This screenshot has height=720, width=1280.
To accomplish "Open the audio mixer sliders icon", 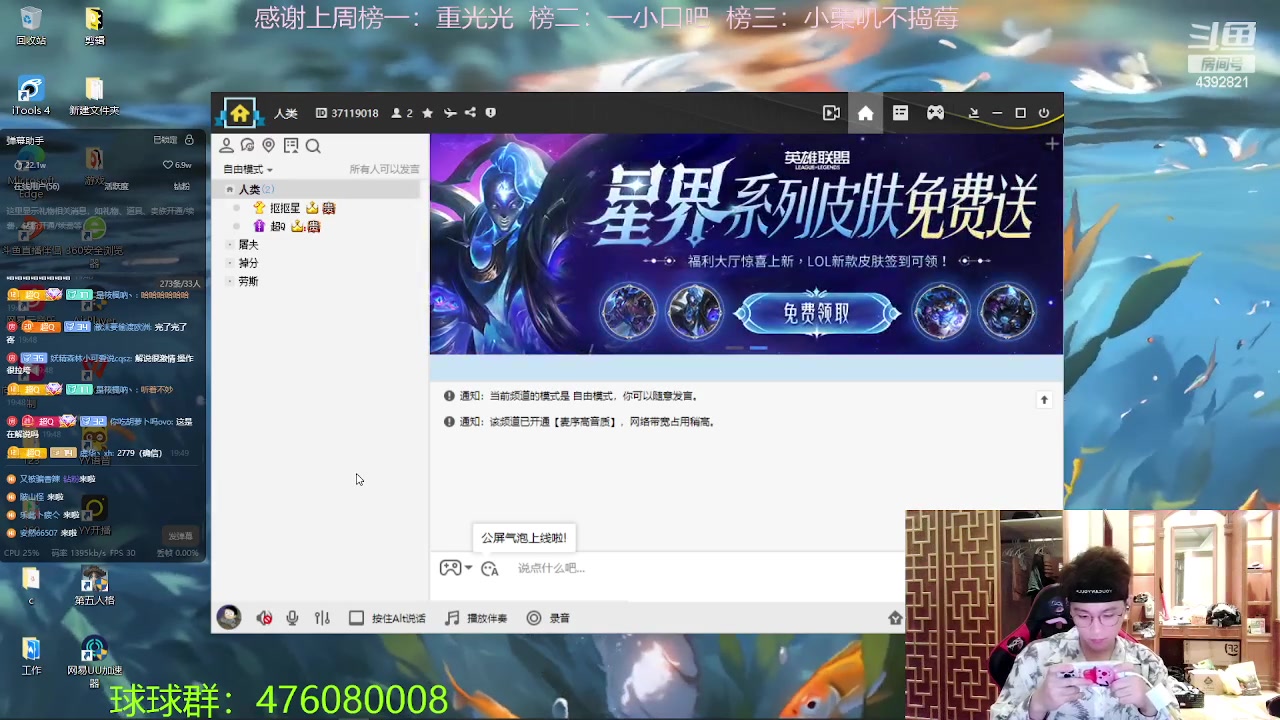I will (322, 618).
